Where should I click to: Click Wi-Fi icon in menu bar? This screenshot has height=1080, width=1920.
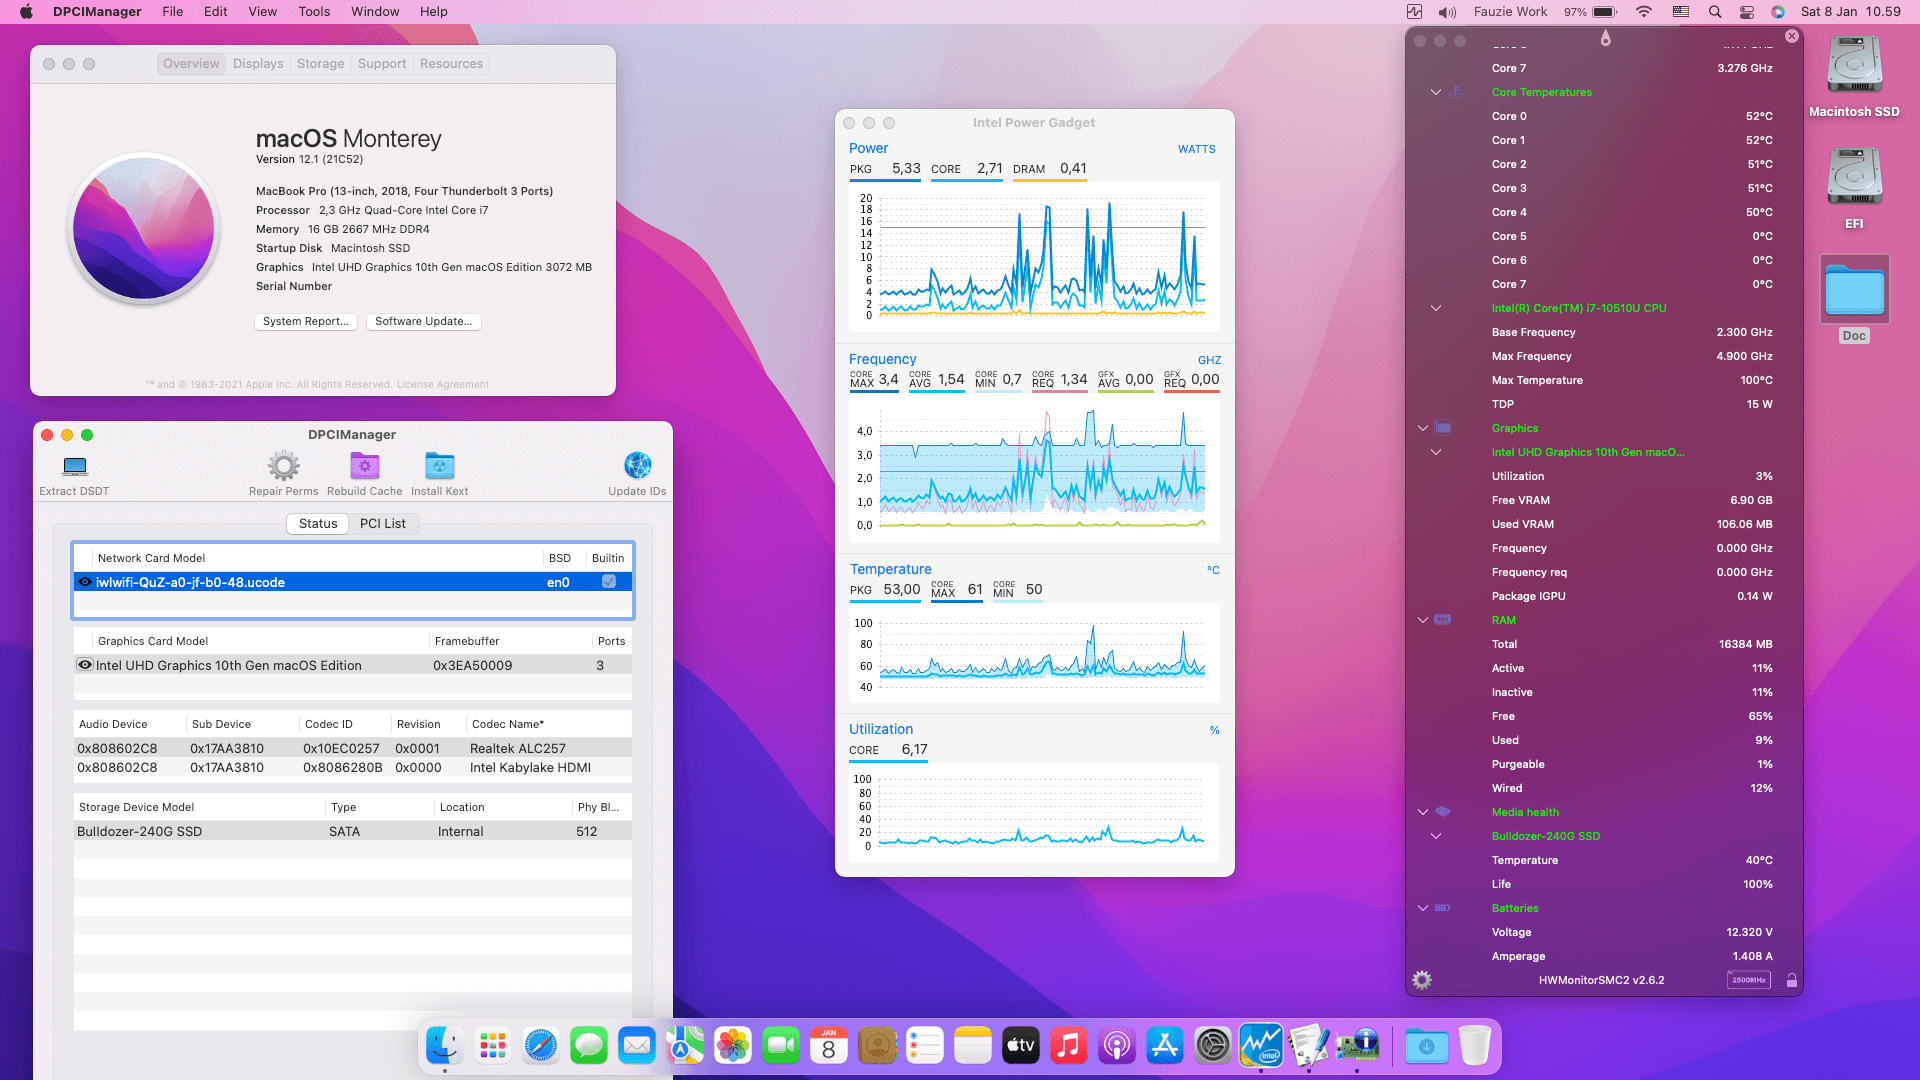tap(1645, 12)
